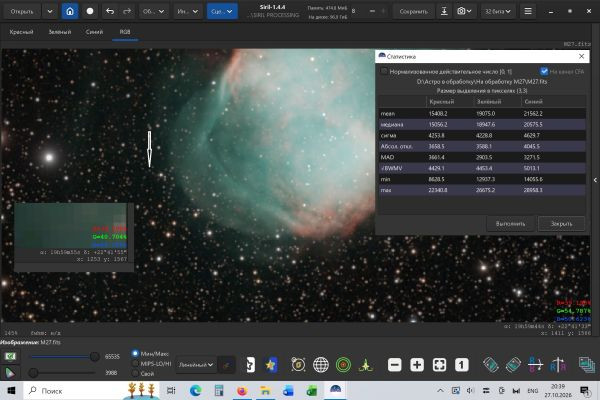Expand the arrow next to Открыть
The height and width of the screenshot is (400, 600).
click(x=50, y=11)
